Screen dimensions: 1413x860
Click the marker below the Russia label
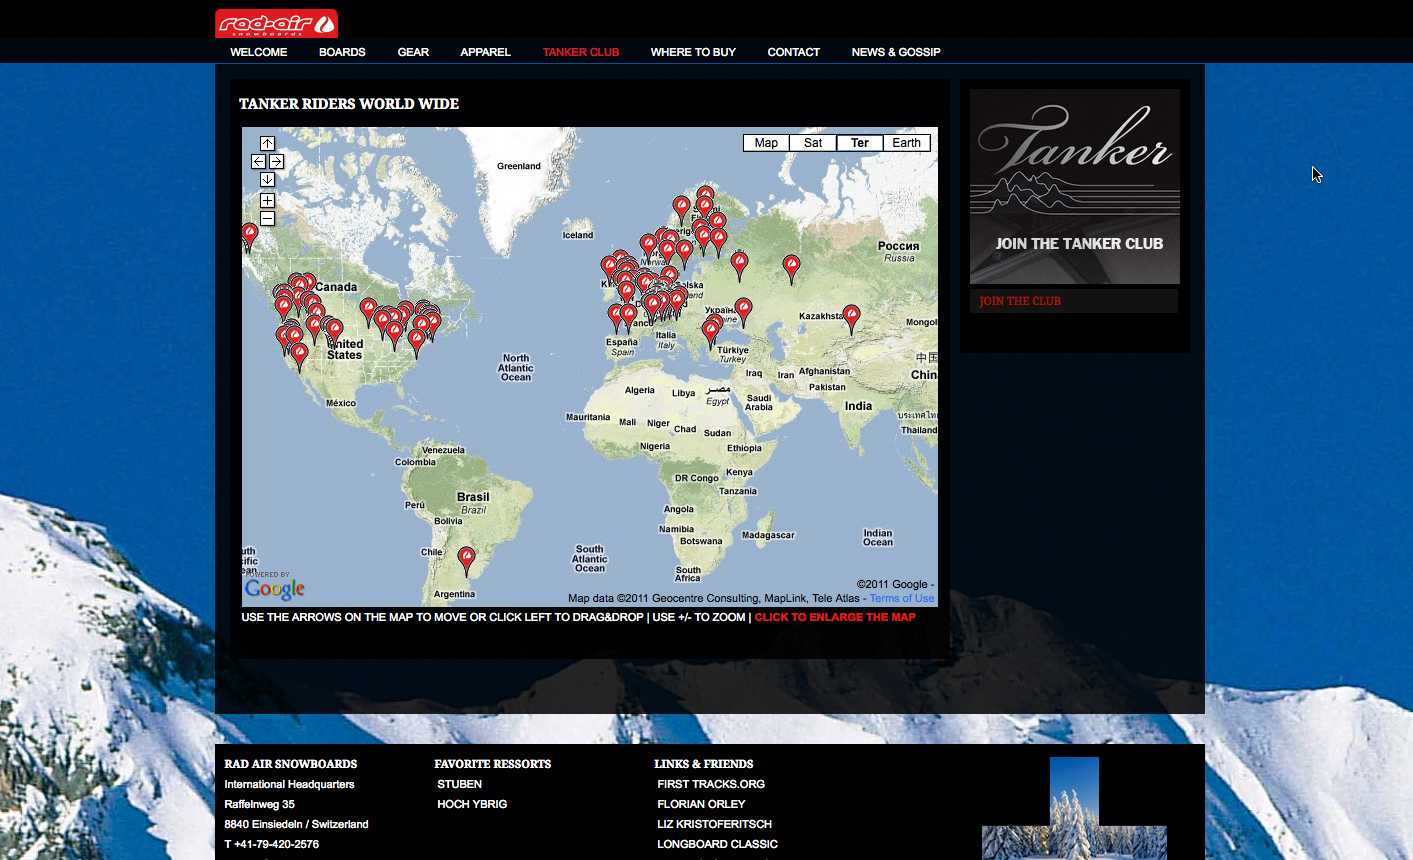[x=791, y=268]
